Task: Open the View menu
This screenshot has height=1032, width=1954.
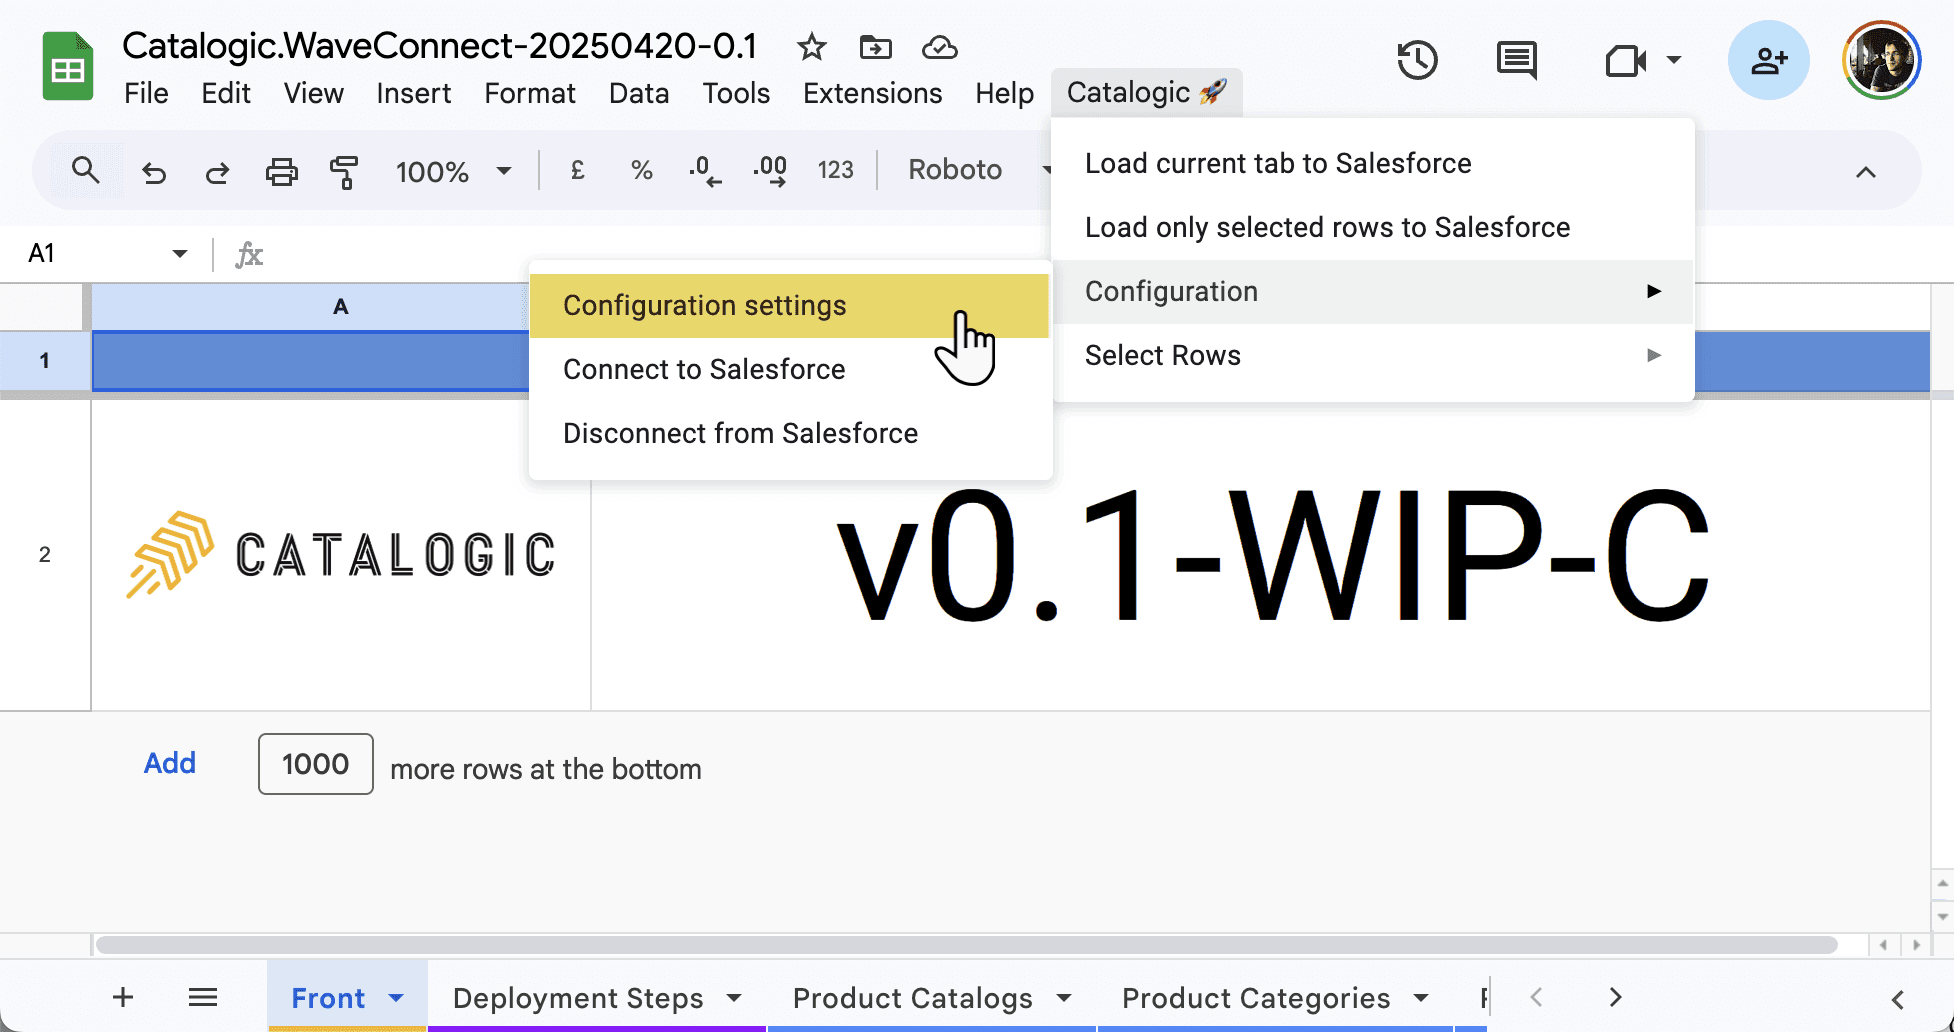Action: coord(314,93)
